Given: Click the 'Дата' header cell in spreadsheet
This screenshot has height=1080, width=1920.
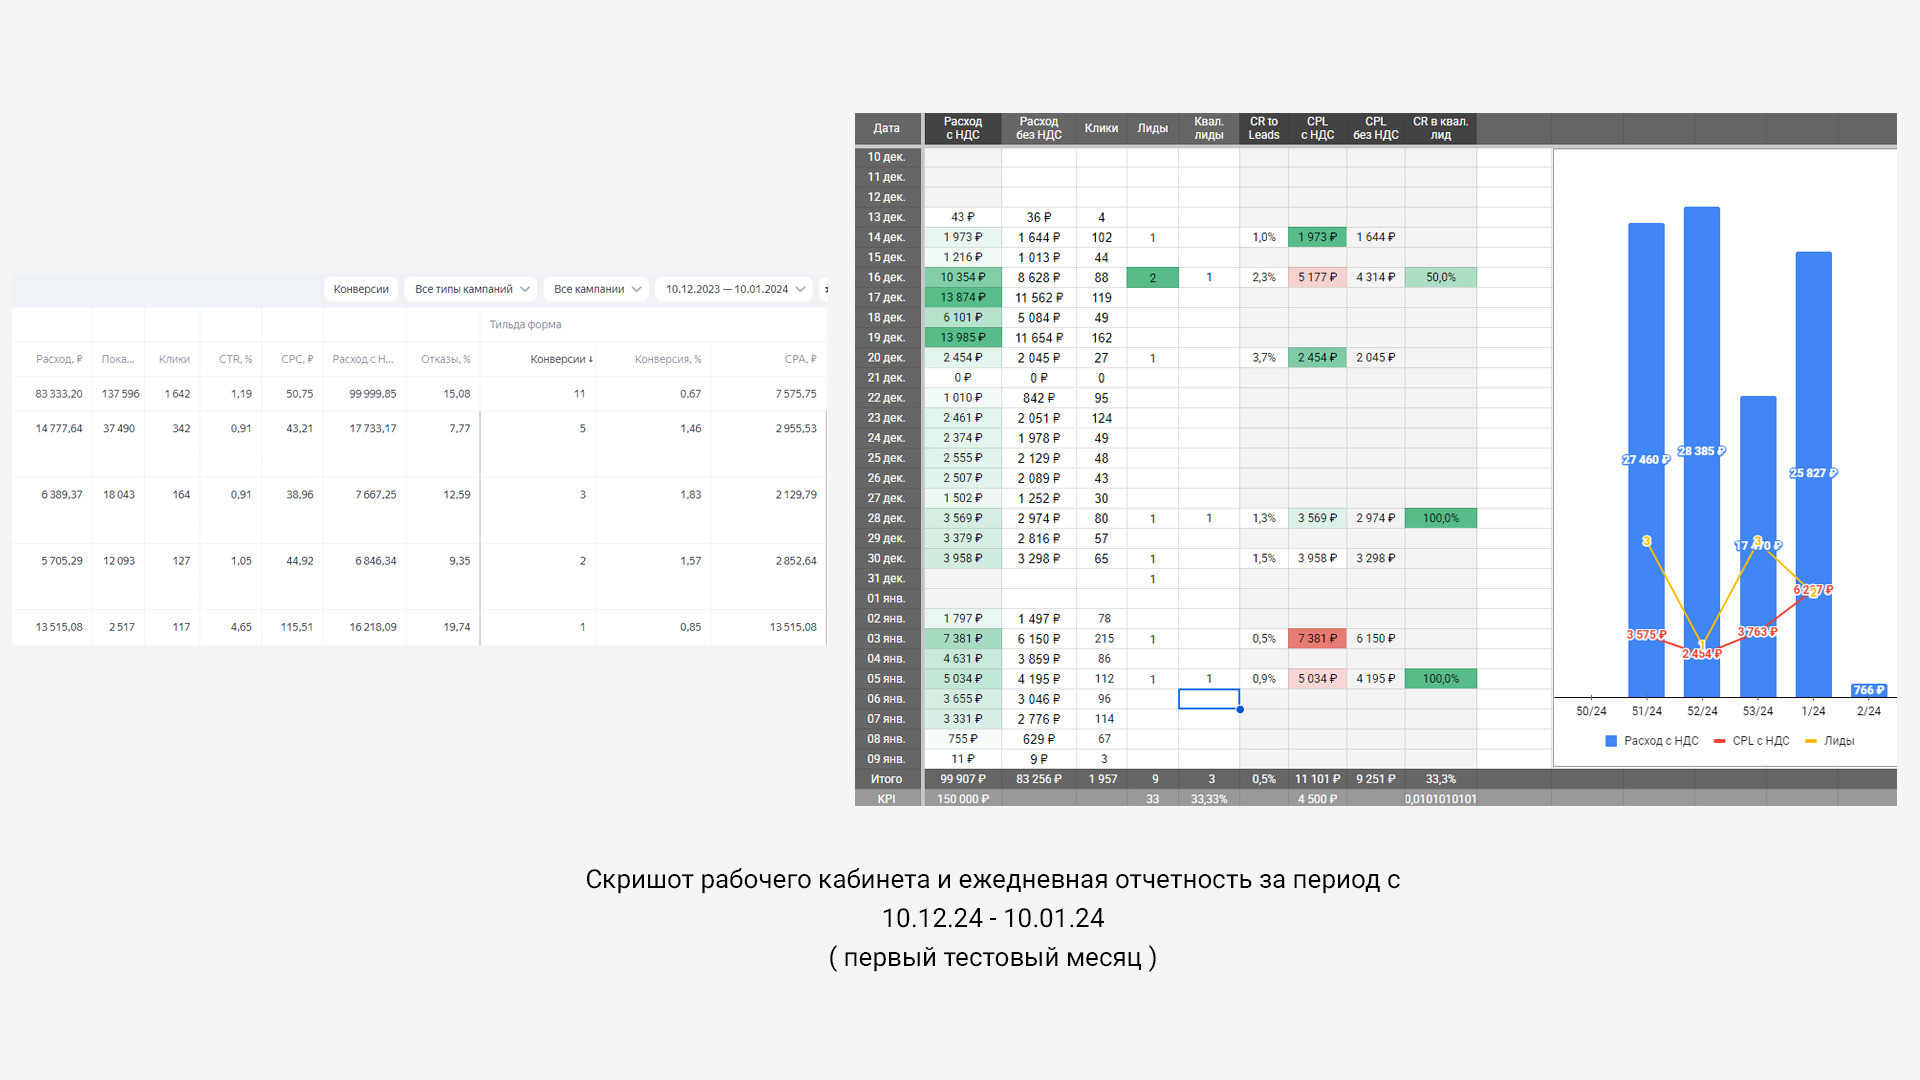Looking at the screenshot, I should pos(886,129).
